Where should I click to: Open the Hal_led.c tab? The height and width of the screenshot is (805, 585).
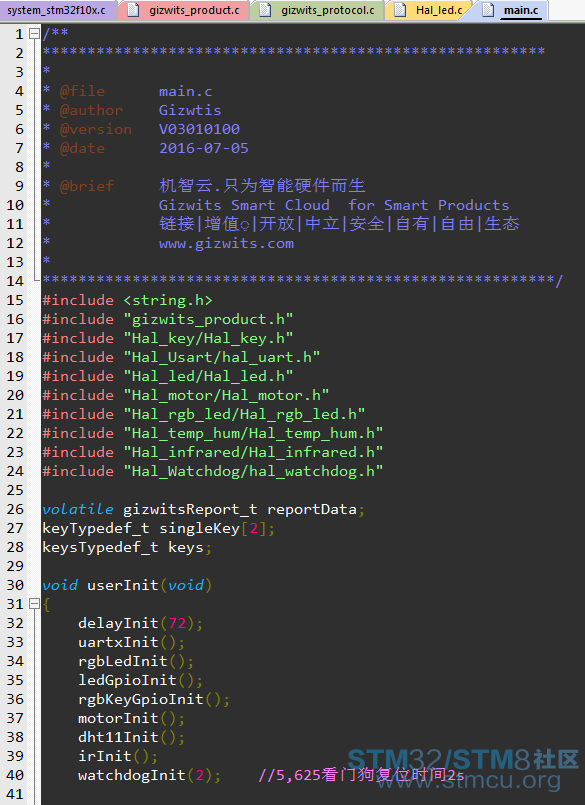point(429,10)
